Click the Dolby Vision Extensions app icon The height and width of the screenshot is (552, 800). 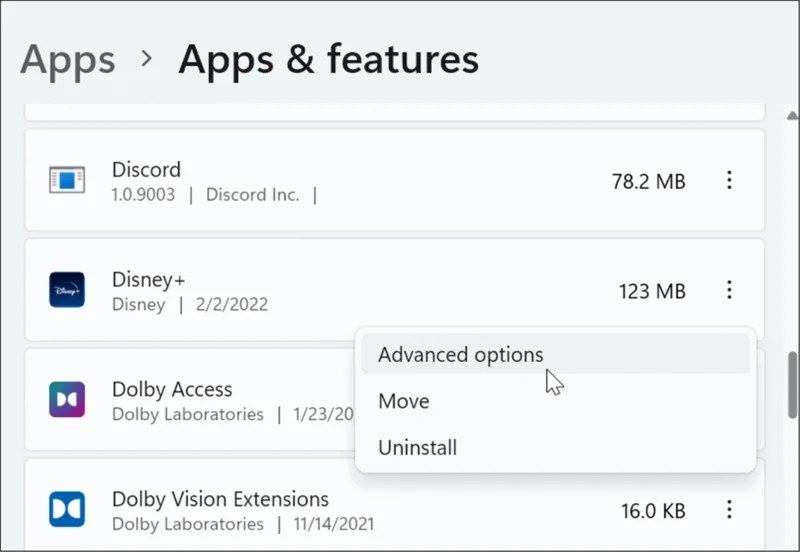coord(67,509)
